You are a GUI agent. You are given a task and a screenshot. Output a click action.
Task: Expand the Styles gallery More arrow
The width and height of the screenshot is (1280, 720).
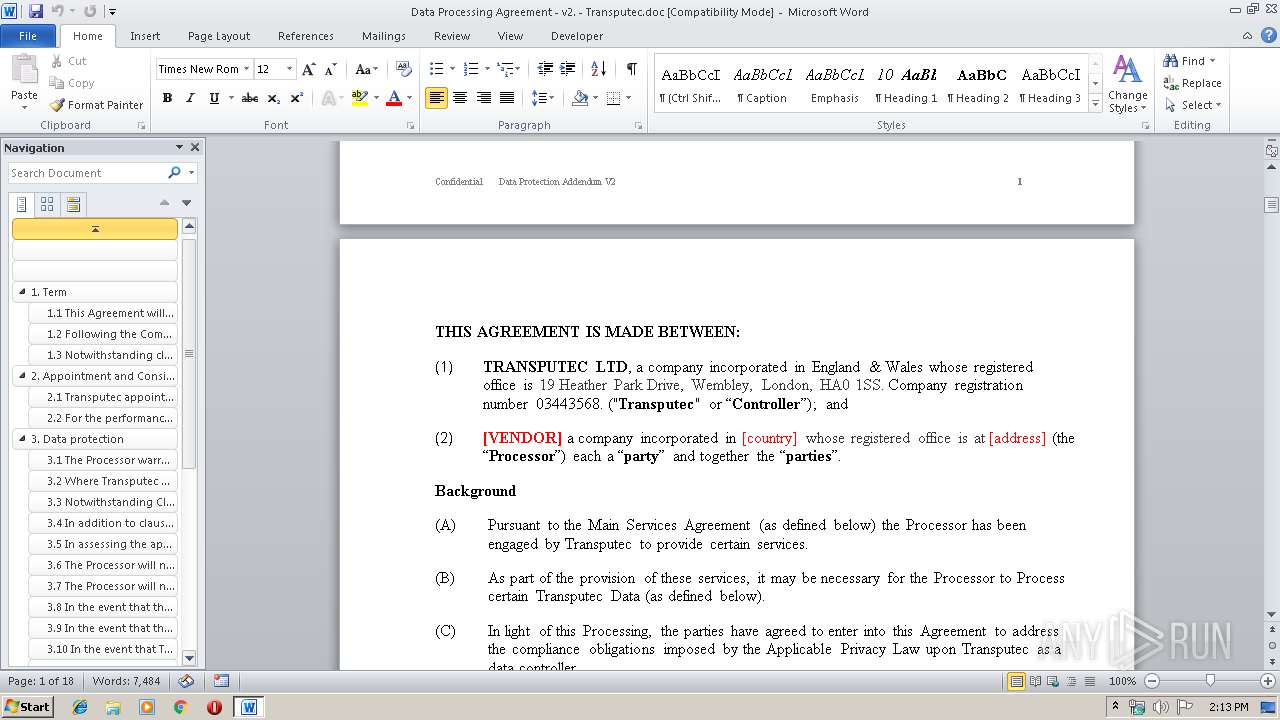coord(1096,104)
